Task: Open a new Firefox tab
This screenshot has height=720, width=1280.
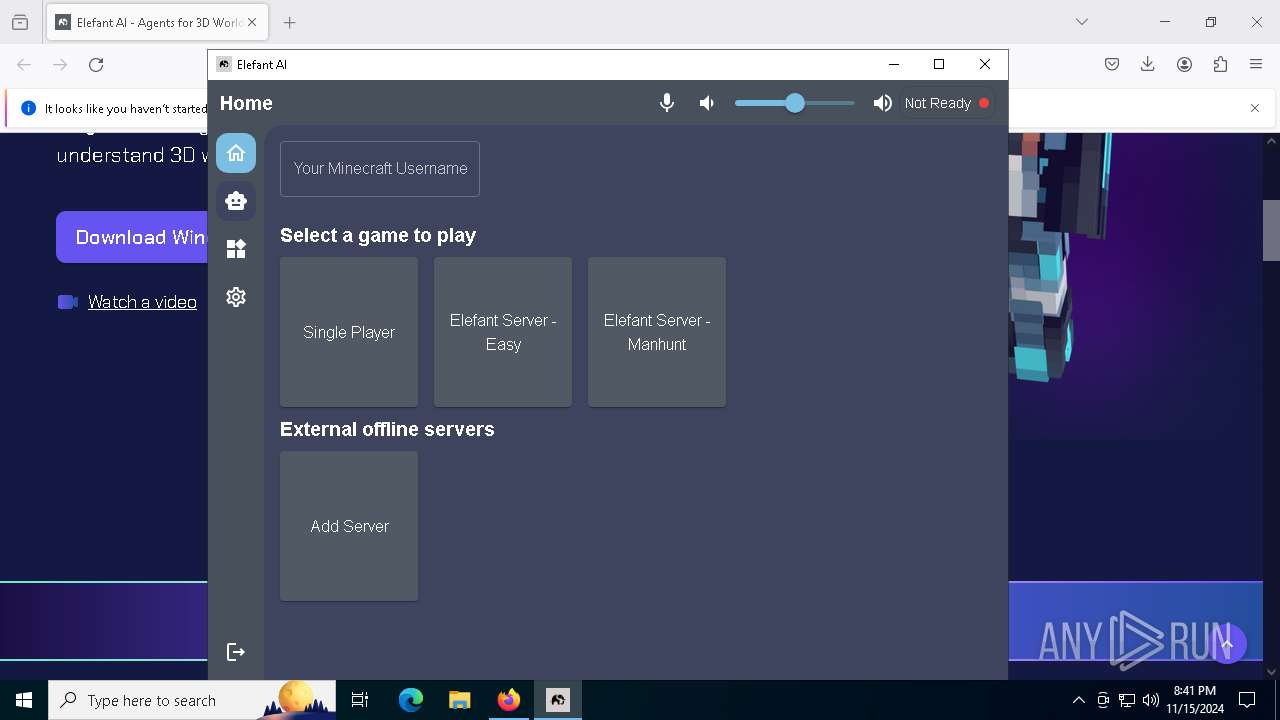Action: coord(290,22)
